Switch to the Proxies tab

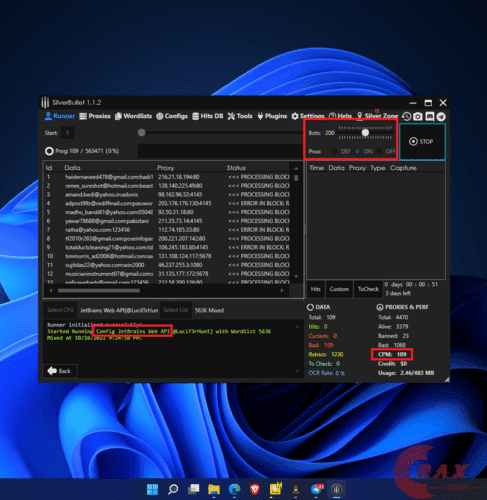[x=95, y=116]
